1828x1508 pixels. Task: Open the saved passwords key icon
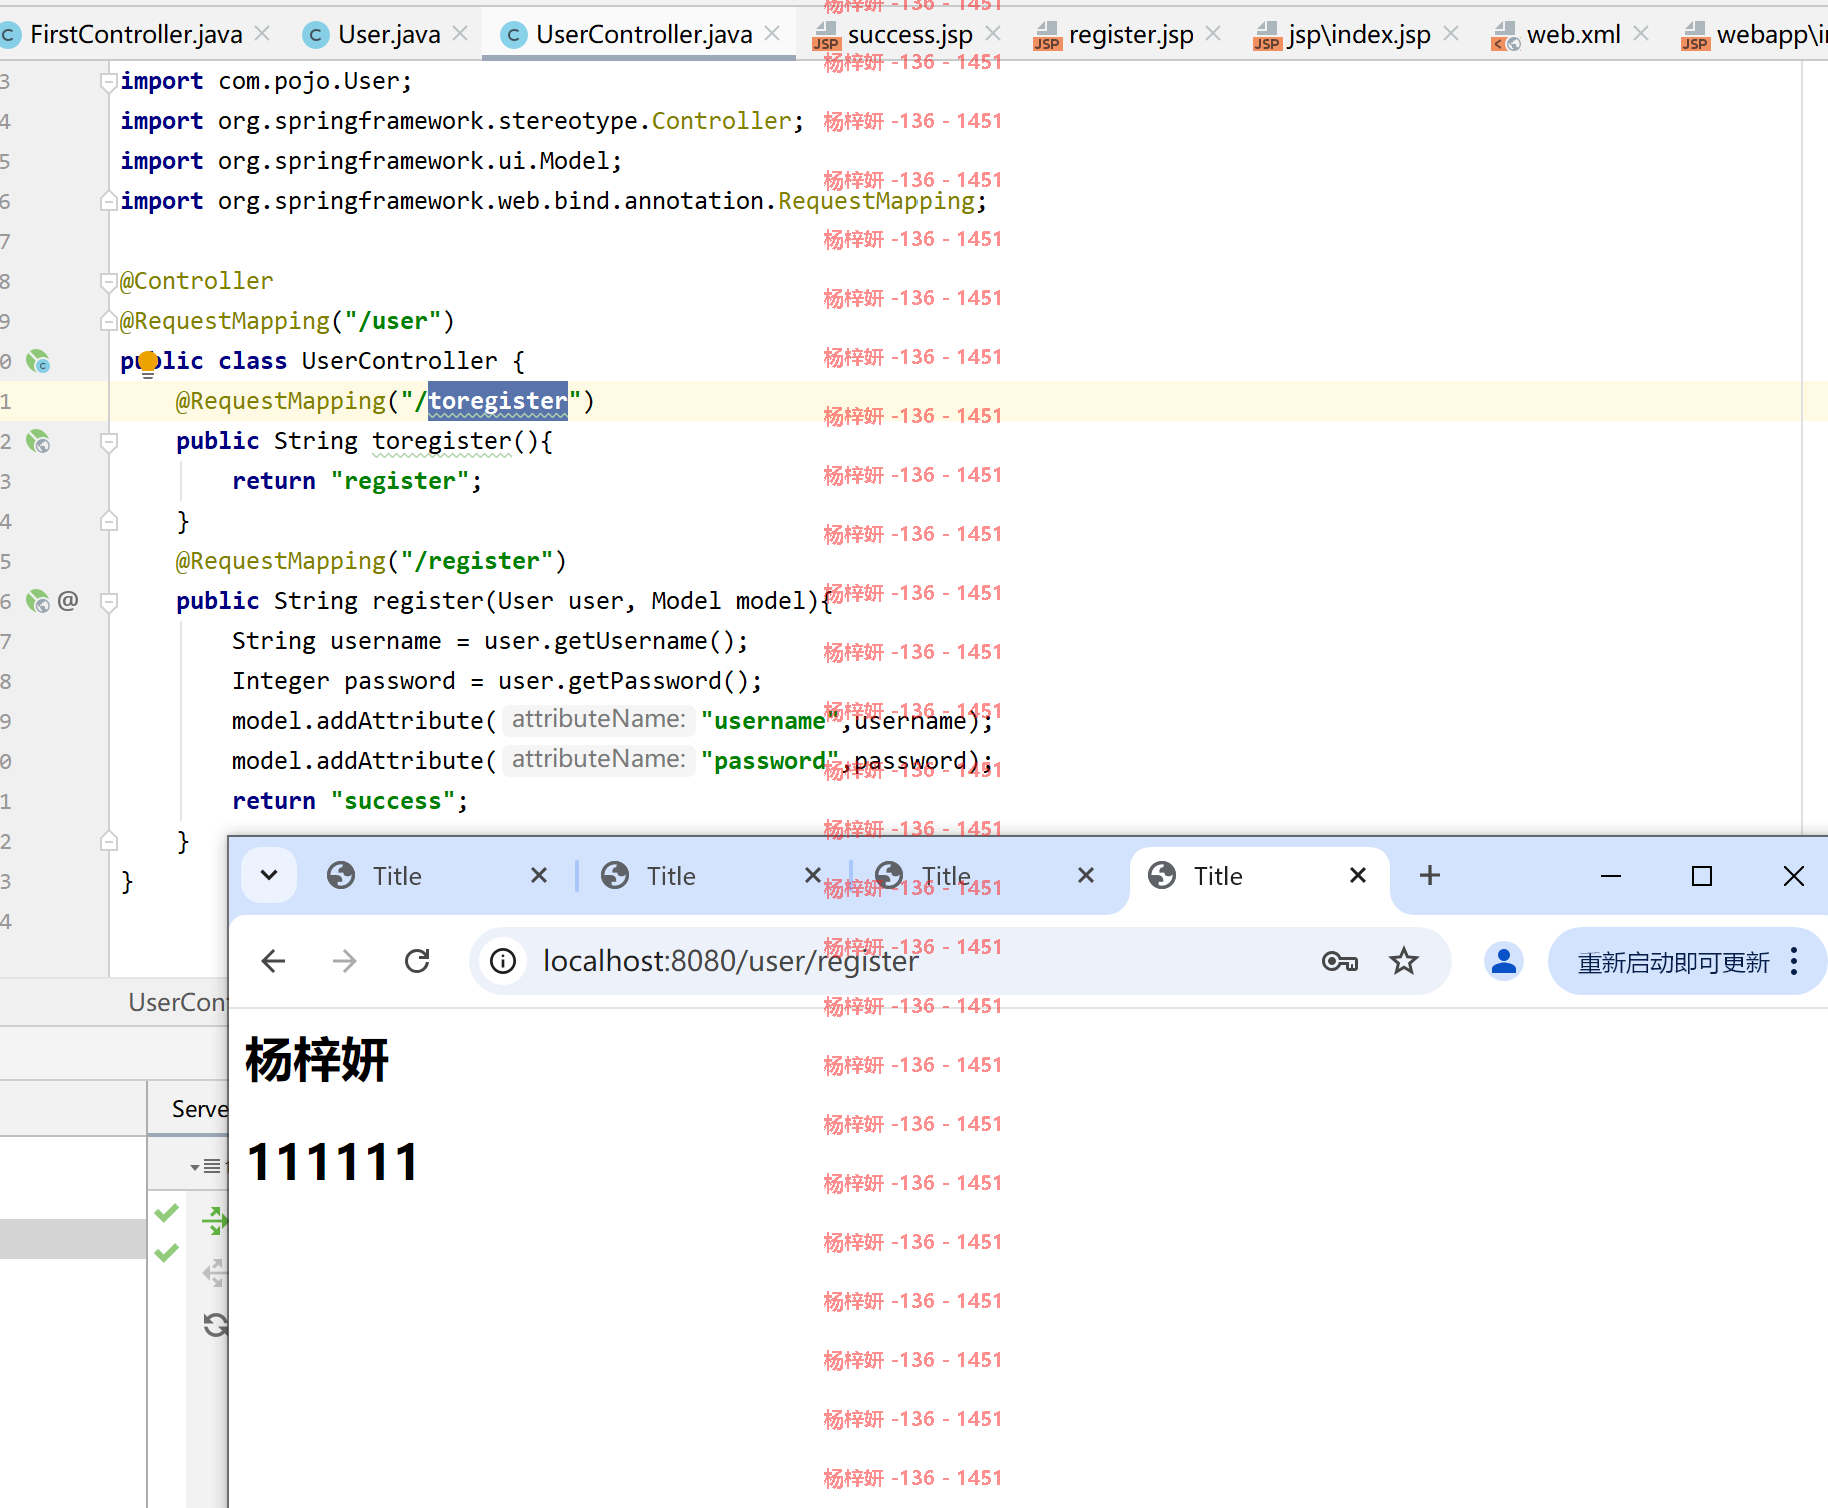(x=1340, y=961)
